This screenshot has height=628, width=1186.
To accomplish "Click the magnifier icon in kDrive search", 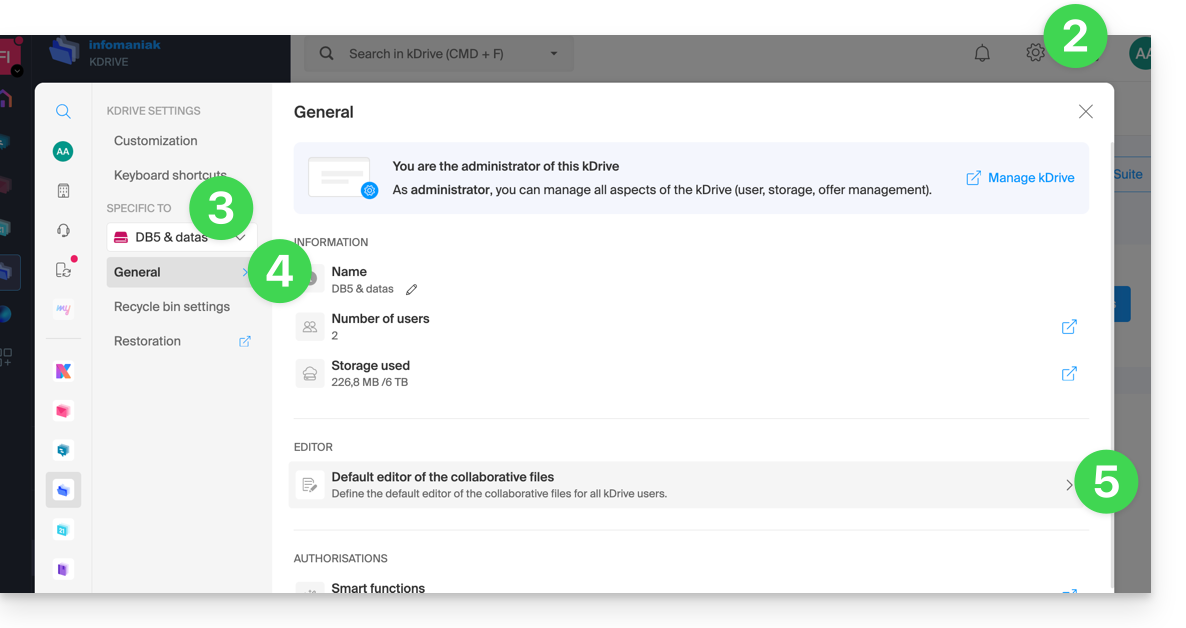I will (326, 54).
